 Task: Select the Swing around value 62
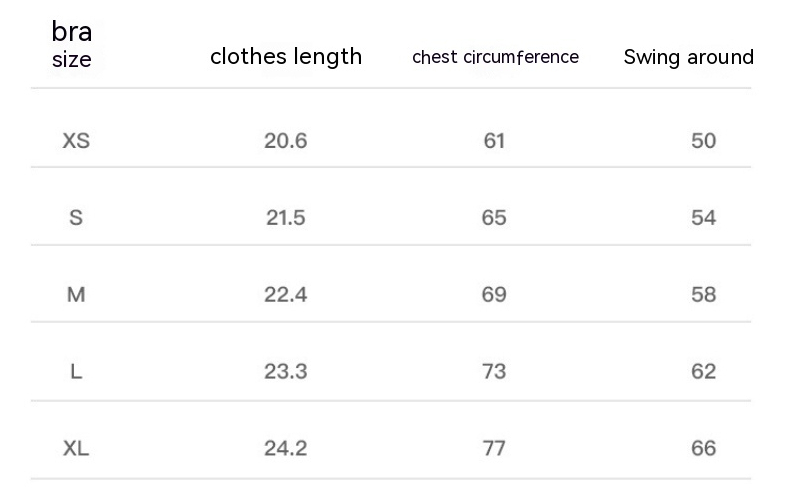coord(704,372)
